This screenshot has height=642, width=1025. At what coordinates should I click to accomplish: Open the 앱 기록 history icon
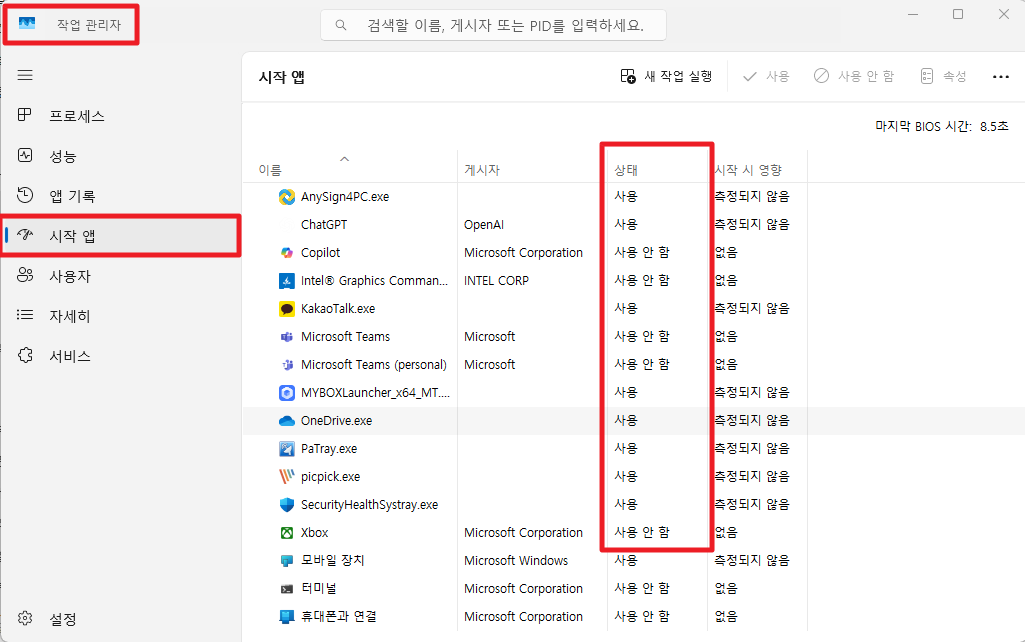click(25, 195)
